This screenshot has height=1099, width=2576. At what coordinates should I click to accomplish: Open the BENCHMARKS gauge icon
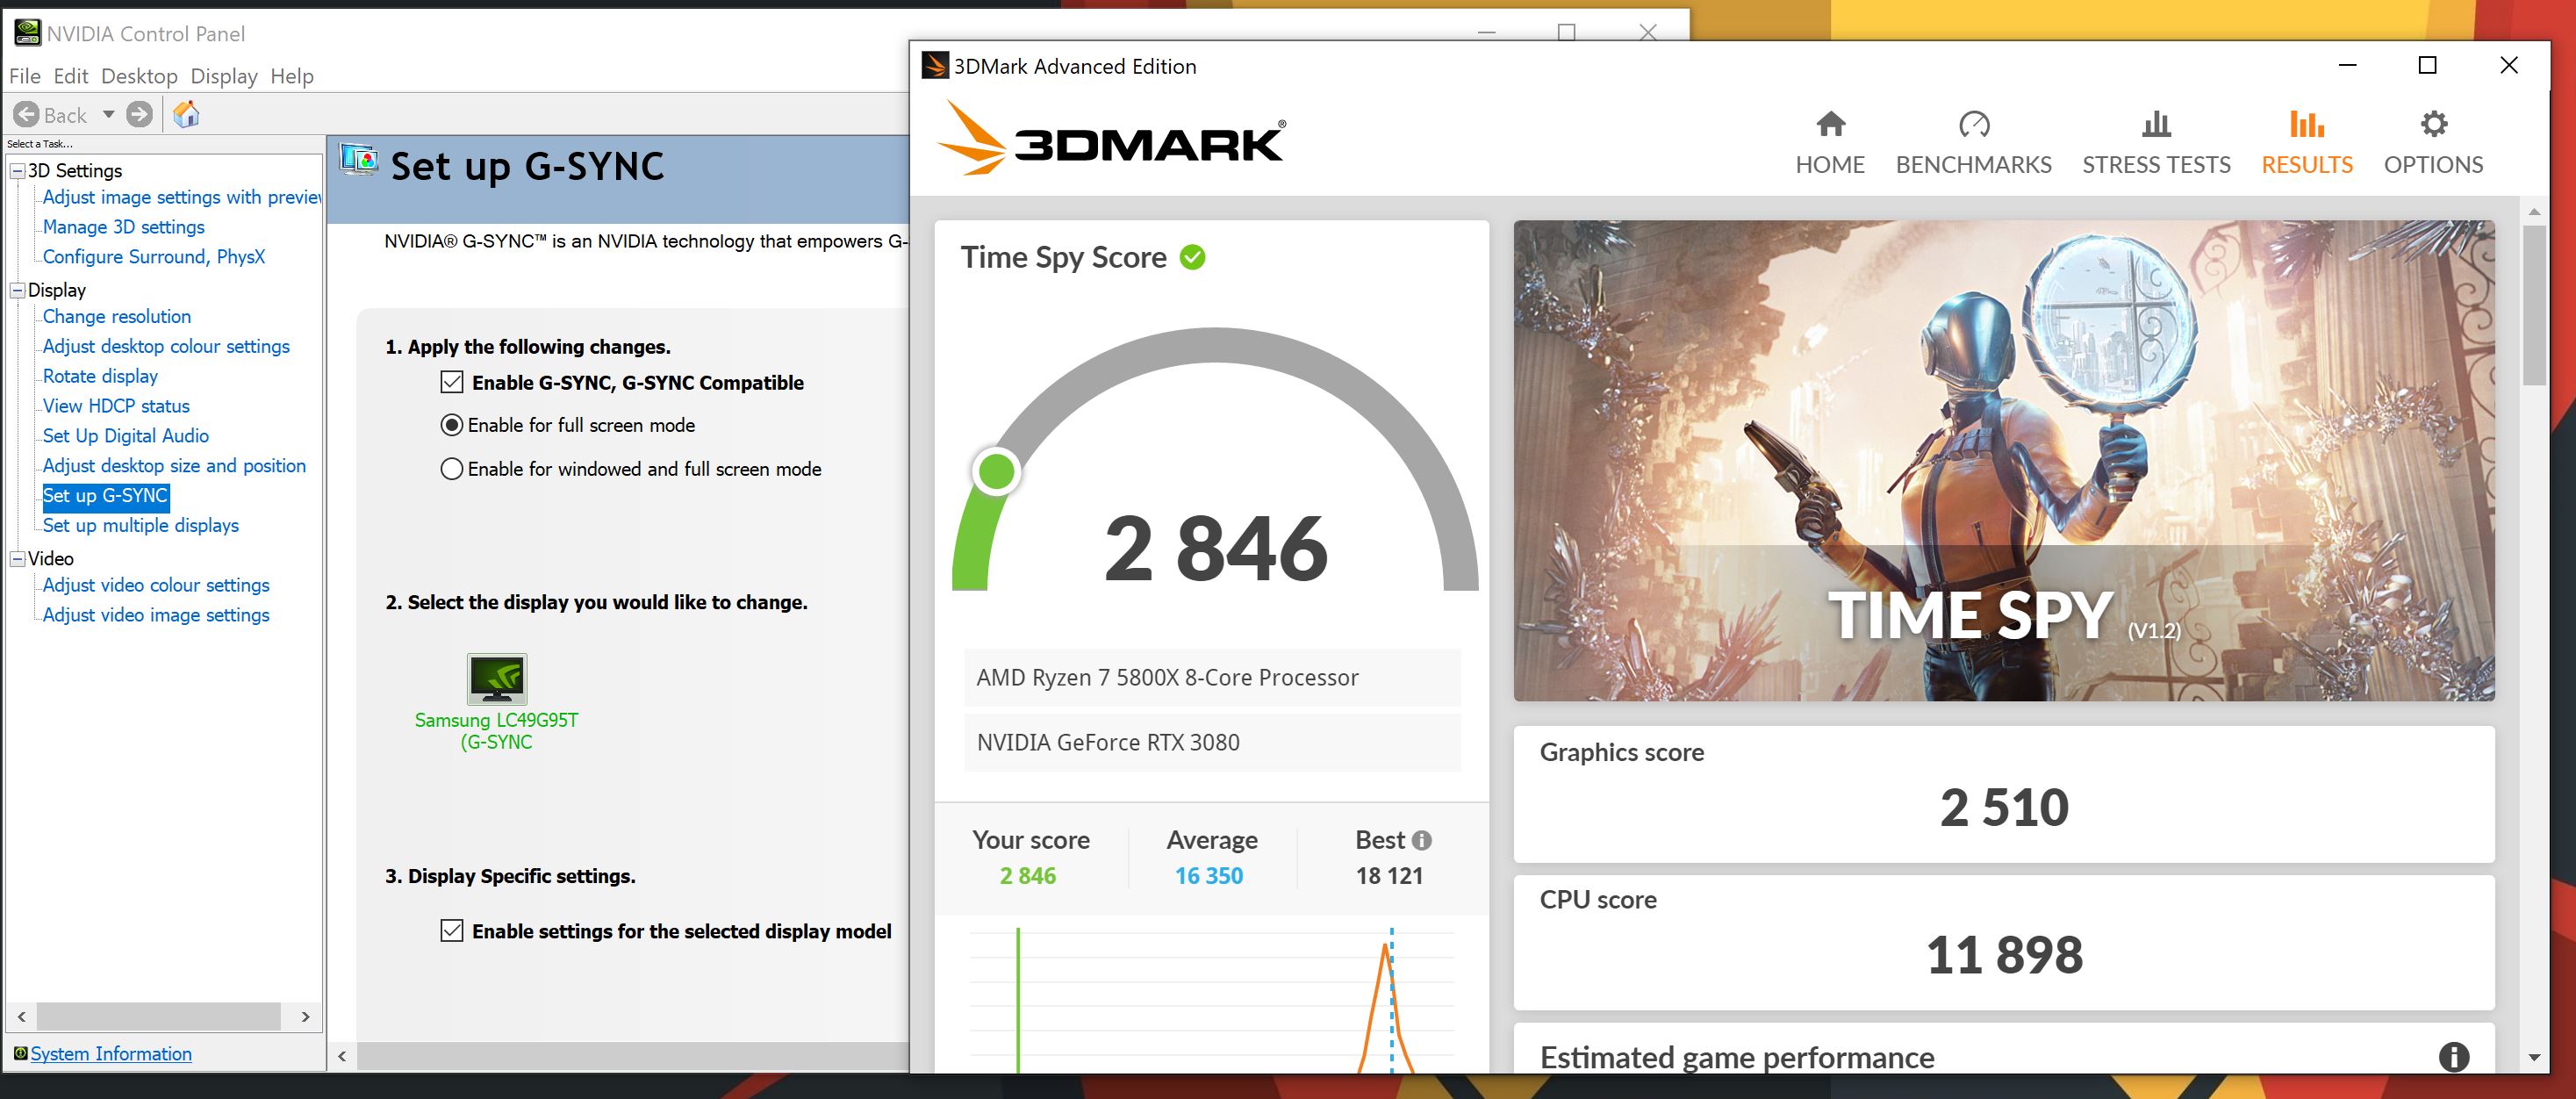[x=1974, y=125]
